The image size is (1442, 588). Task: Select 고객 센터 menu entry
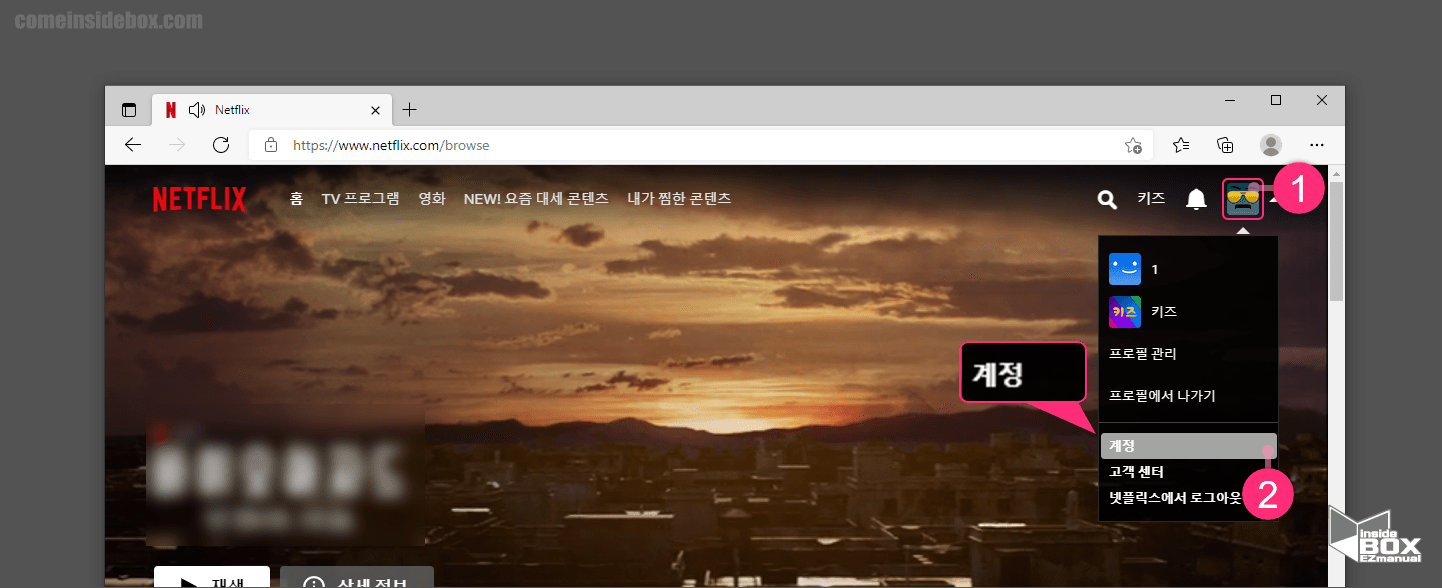pyautogui.click(x=1136, y=472)
